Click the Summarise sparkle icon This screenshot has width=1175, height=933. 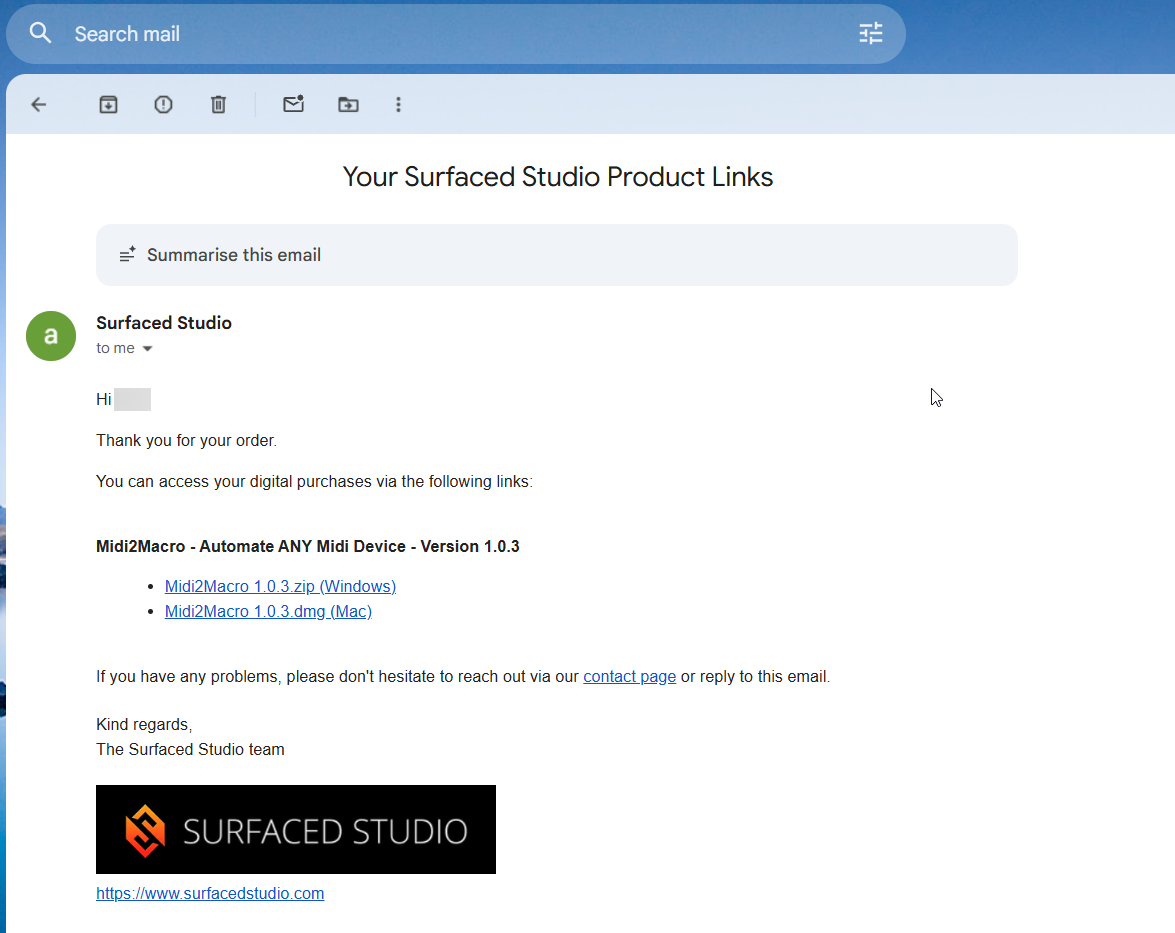click(x=128, y=255)
